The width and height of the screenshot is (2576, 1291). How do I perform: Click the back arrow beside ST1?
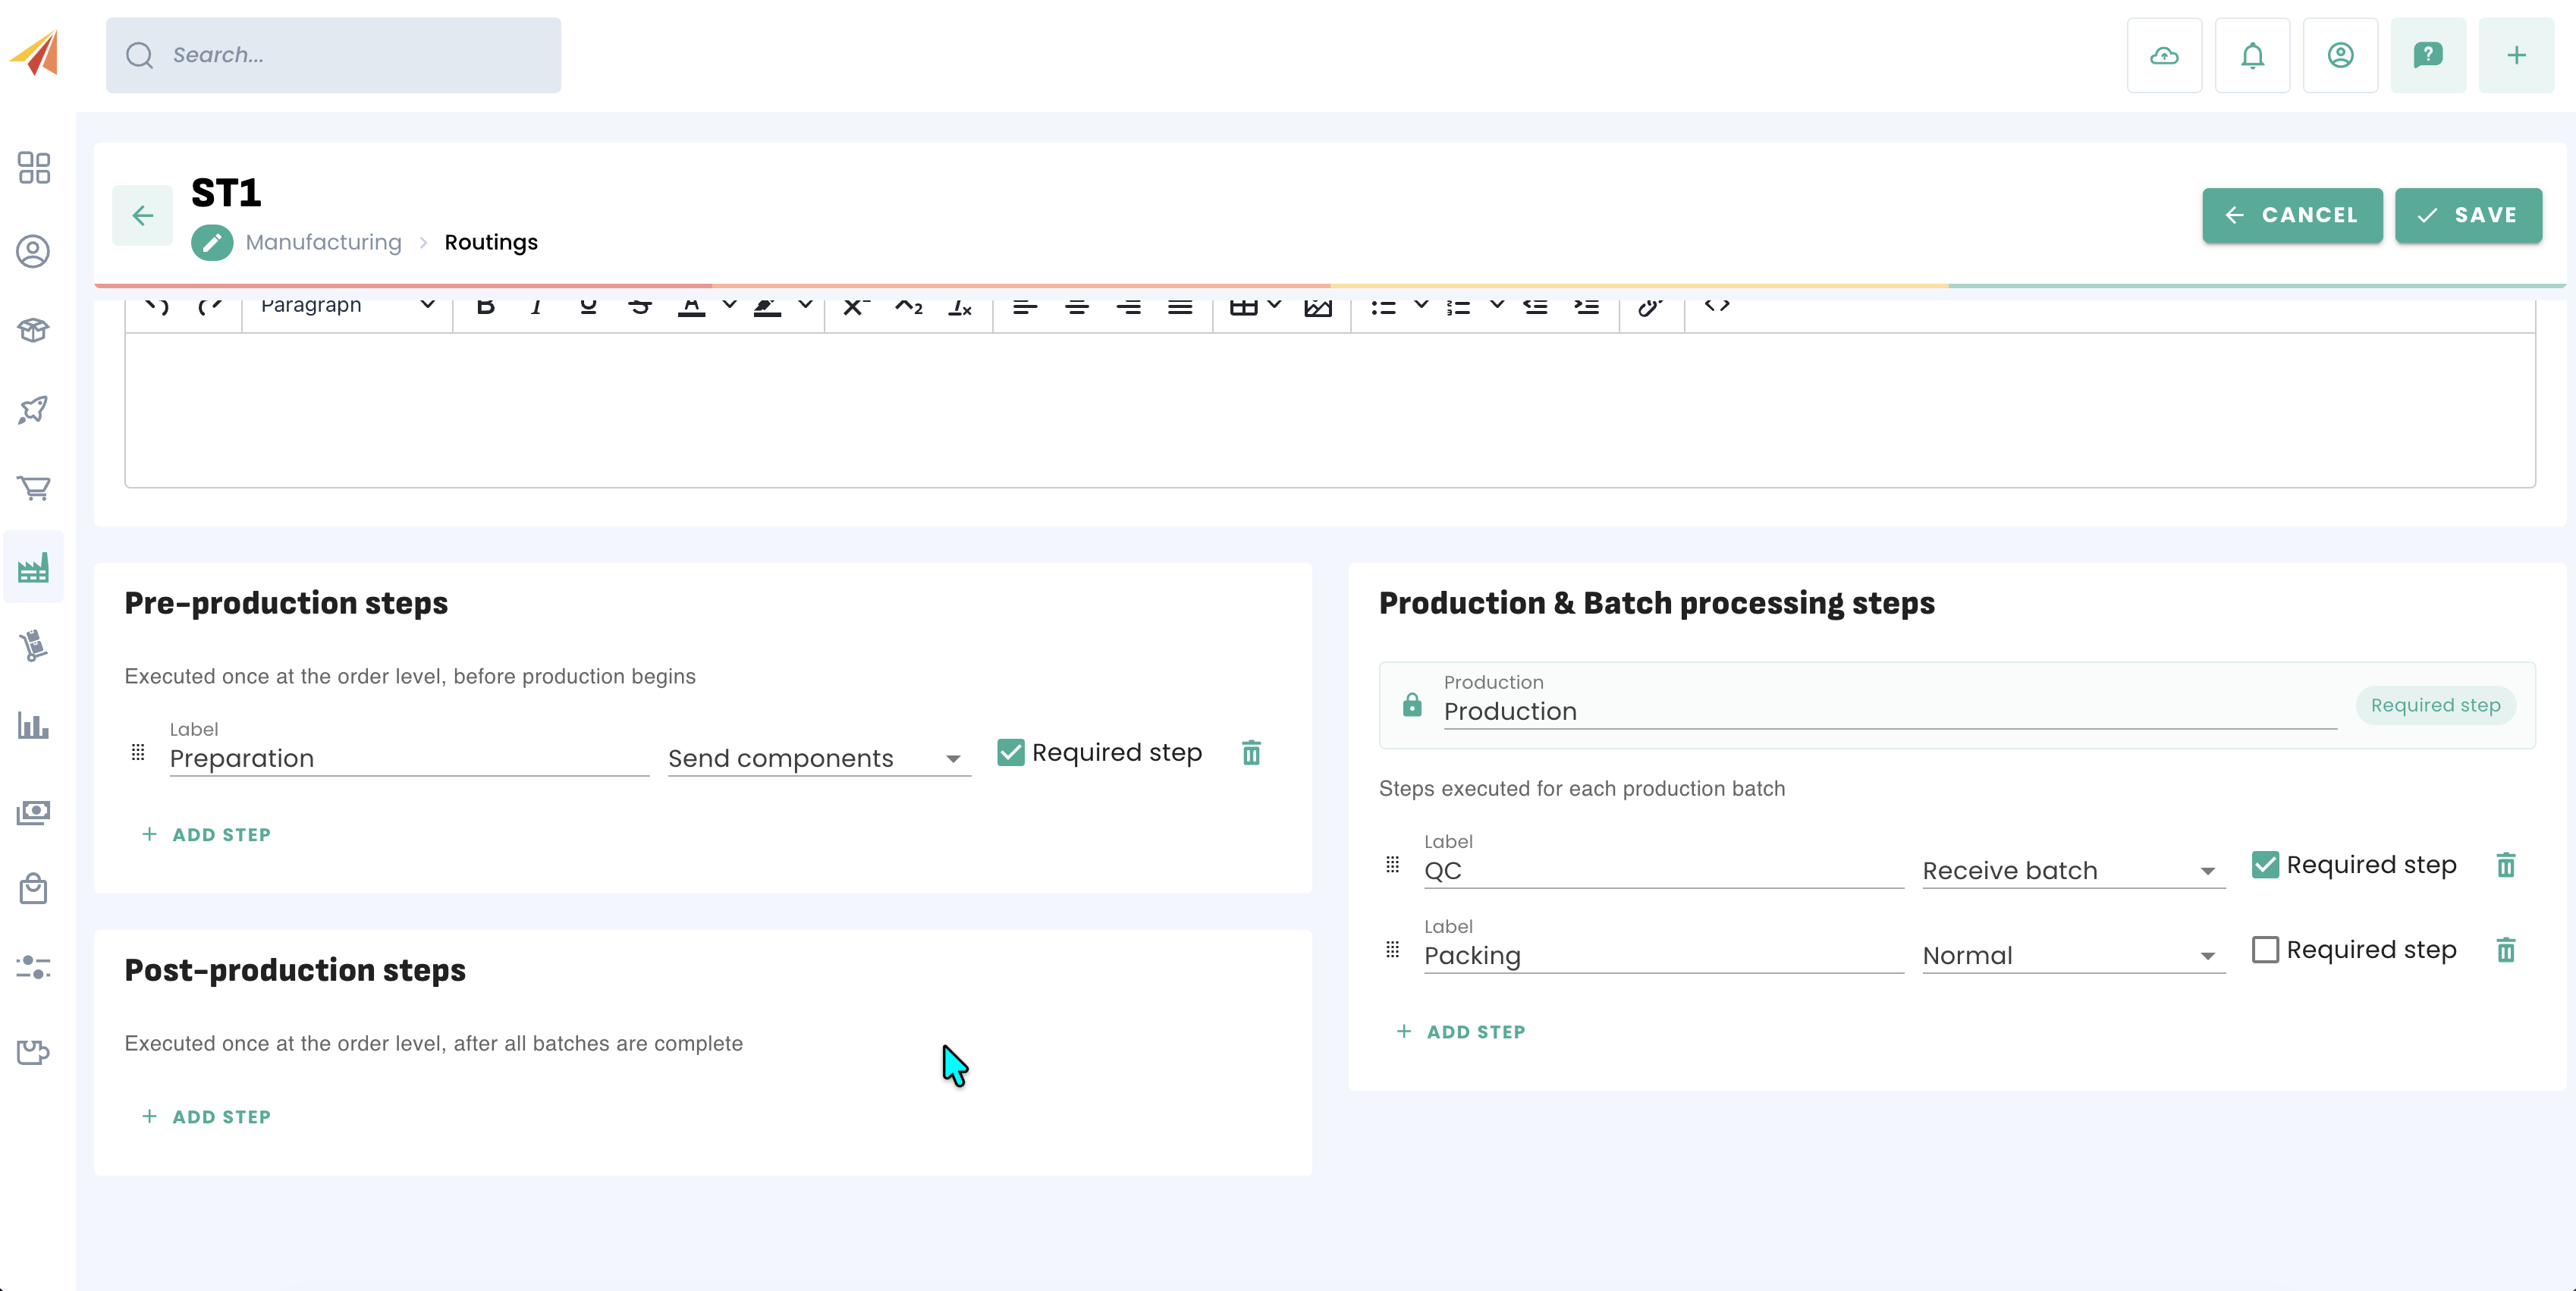coord(142,215)
